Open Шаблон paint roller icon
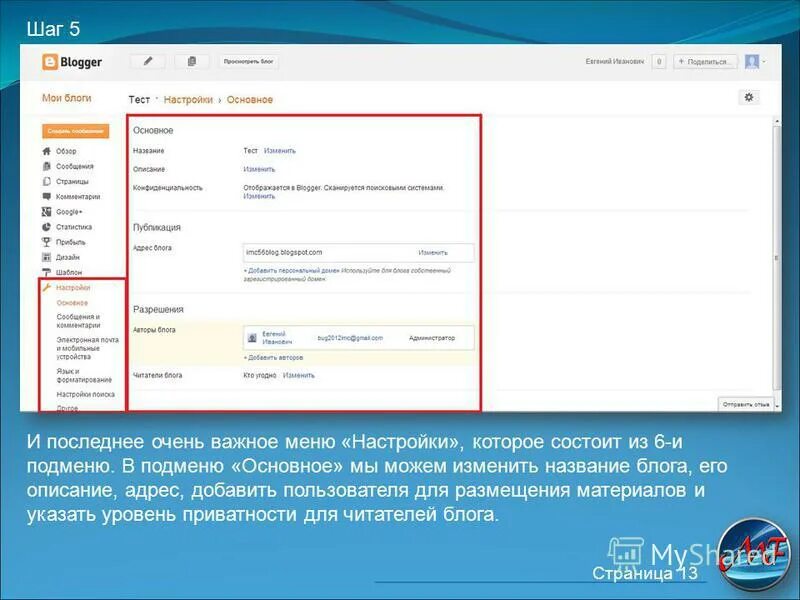Screen dimensions: 800x600 (46, 272)
